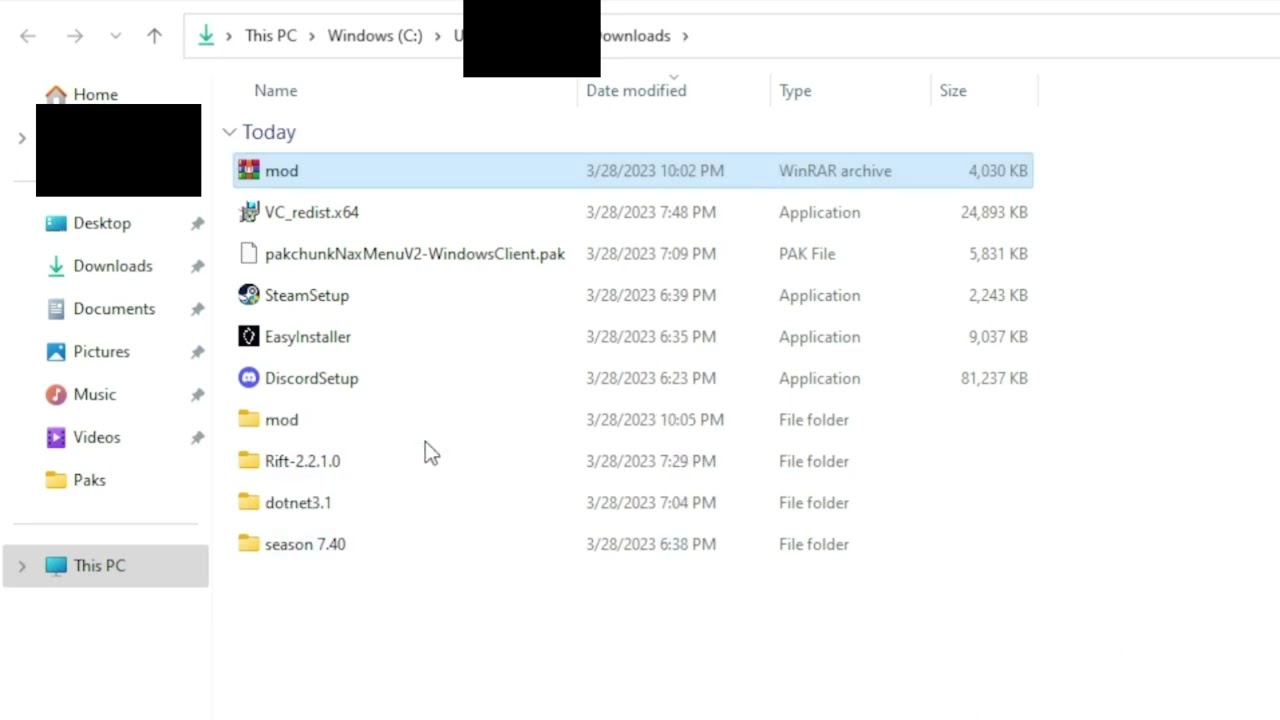Sort files by Size column

point(953,91)
